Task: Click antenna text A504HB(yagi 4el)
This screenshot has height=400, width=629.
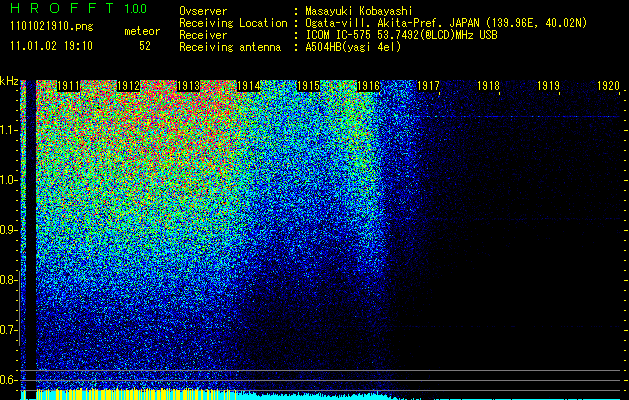Action: (x=353, y=47)
